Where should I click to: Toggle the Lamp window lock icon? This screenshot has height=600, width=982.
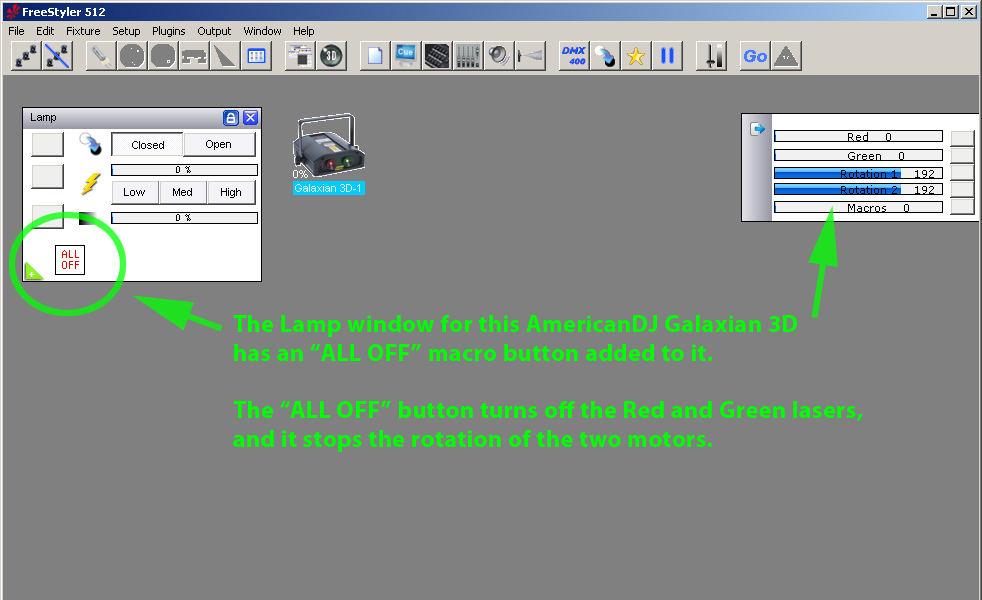230,118
